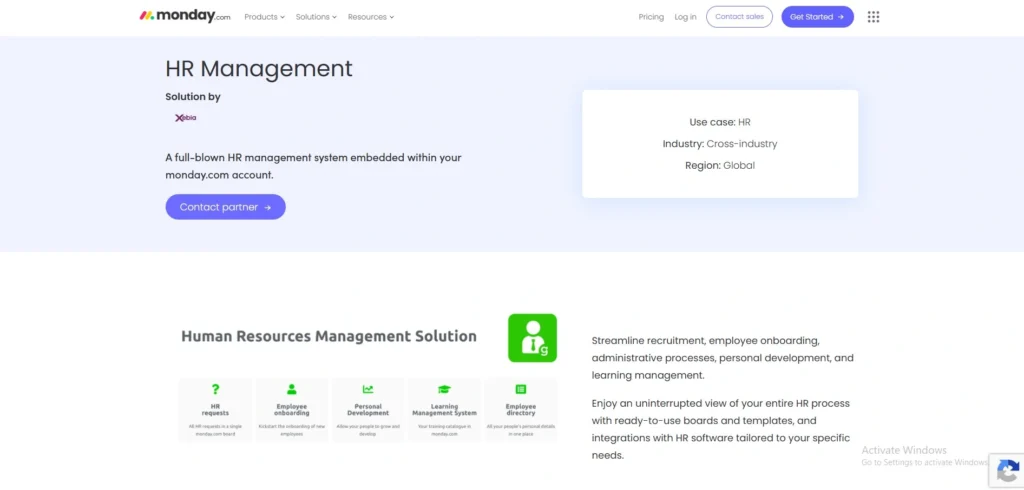The width and height of the screenshot is (1024, 490).
Task: Click the Personal Development card label
Action: pos(368,410)
